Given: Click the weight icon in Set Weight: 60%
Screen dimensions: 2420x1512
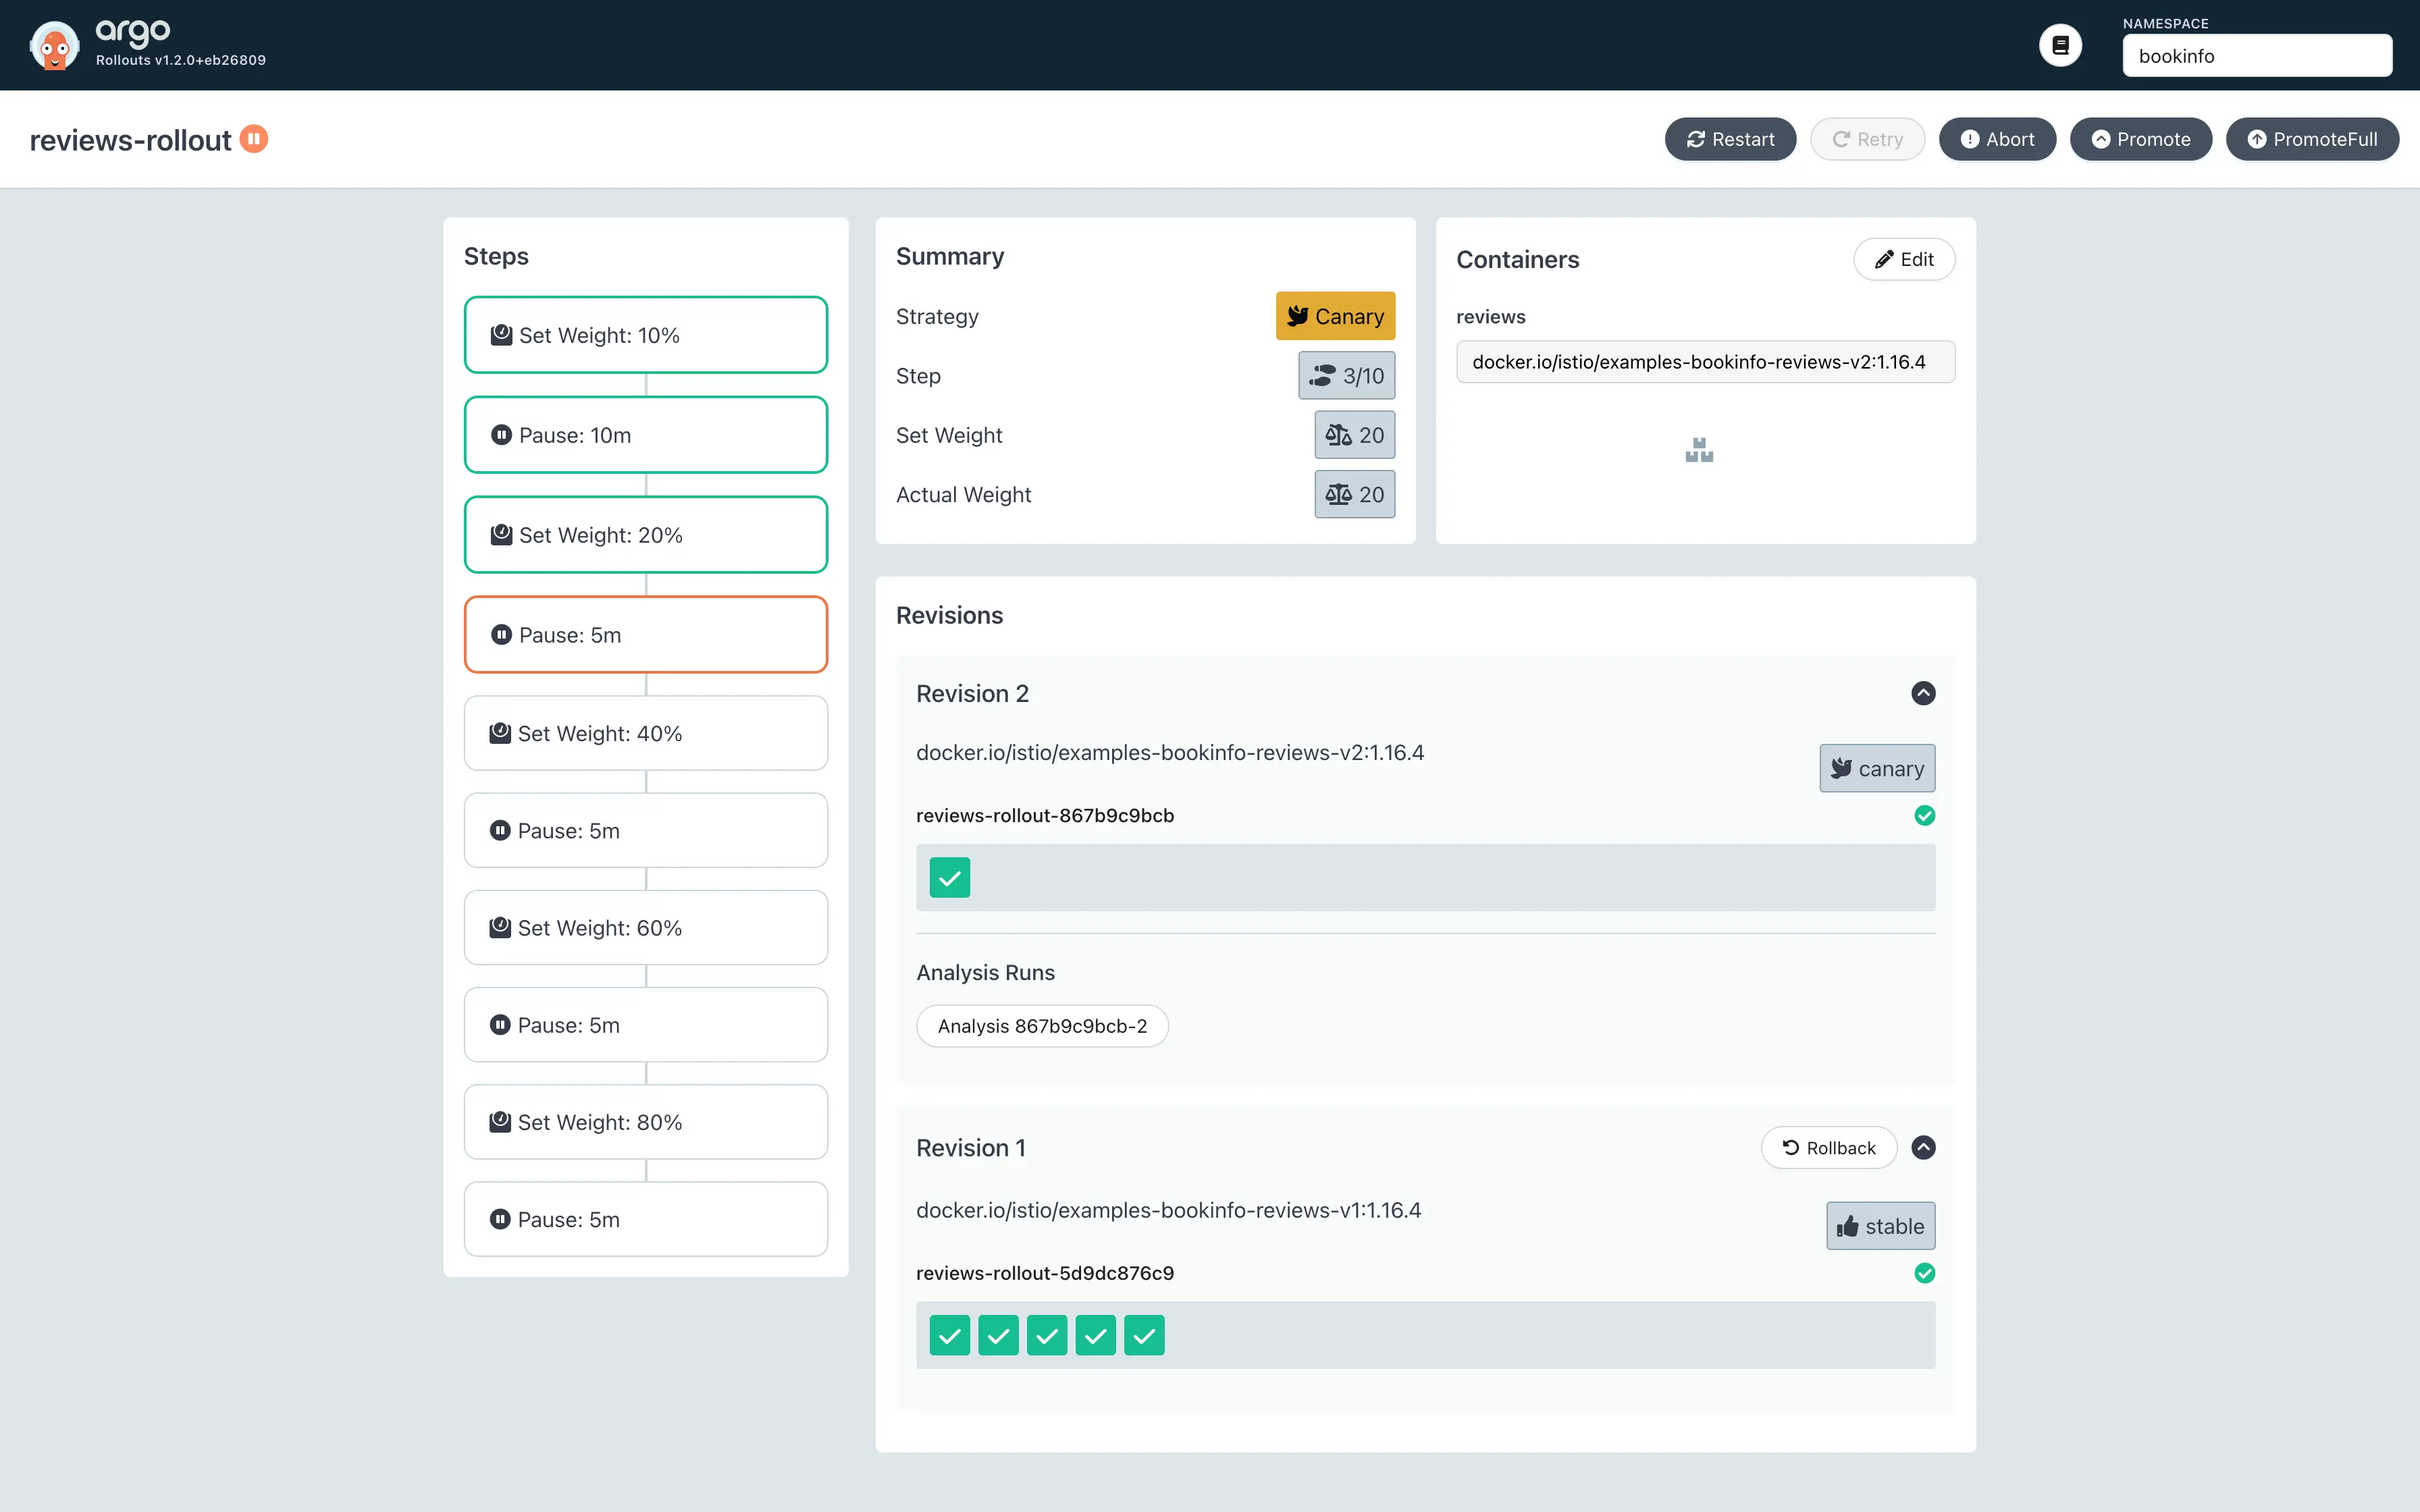Looking at the screenshot, I should coord(500,928).
